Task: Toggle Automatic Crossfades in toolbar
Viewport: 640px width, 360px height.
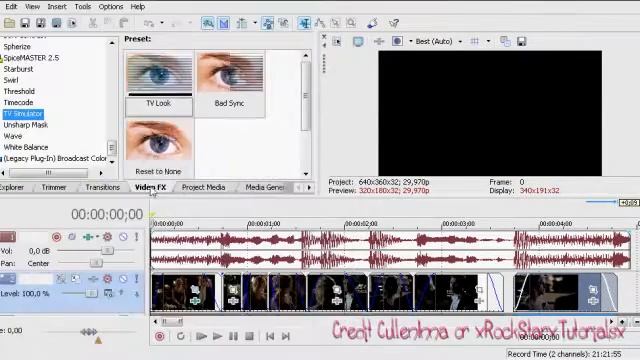Action: pos(224,23)
